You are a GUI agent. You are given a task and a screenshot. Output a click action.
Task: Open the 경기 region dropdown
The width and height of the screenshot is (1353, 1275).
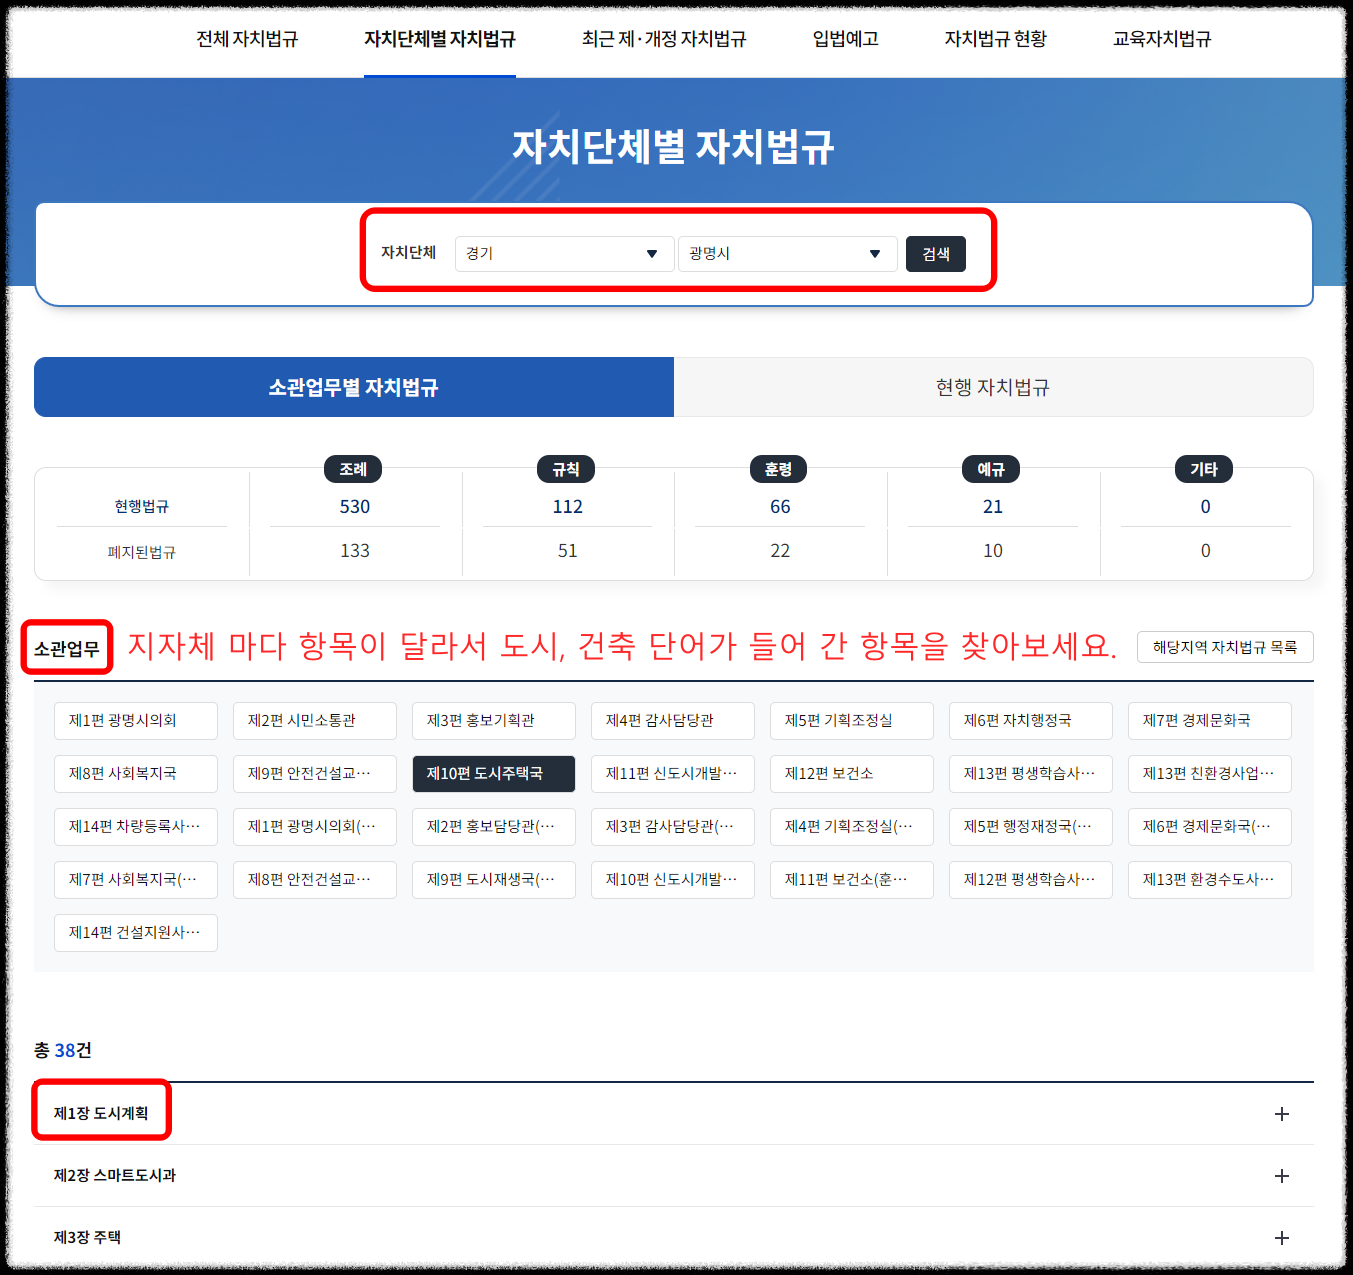pos(563,253)
